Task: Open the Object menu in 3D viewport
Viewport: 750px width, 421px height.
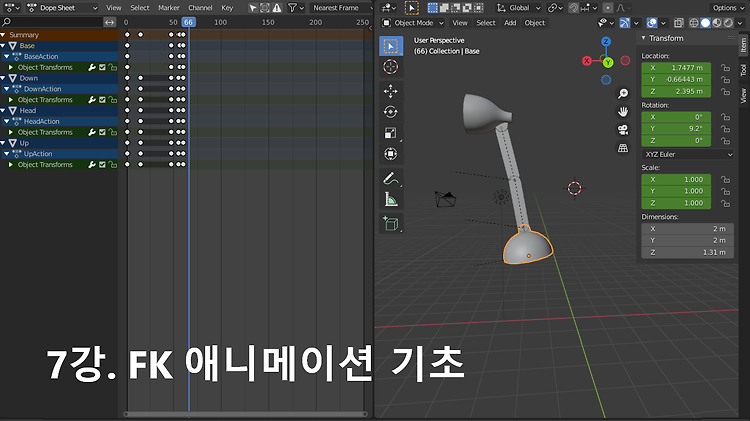Action: pos(534,22)
